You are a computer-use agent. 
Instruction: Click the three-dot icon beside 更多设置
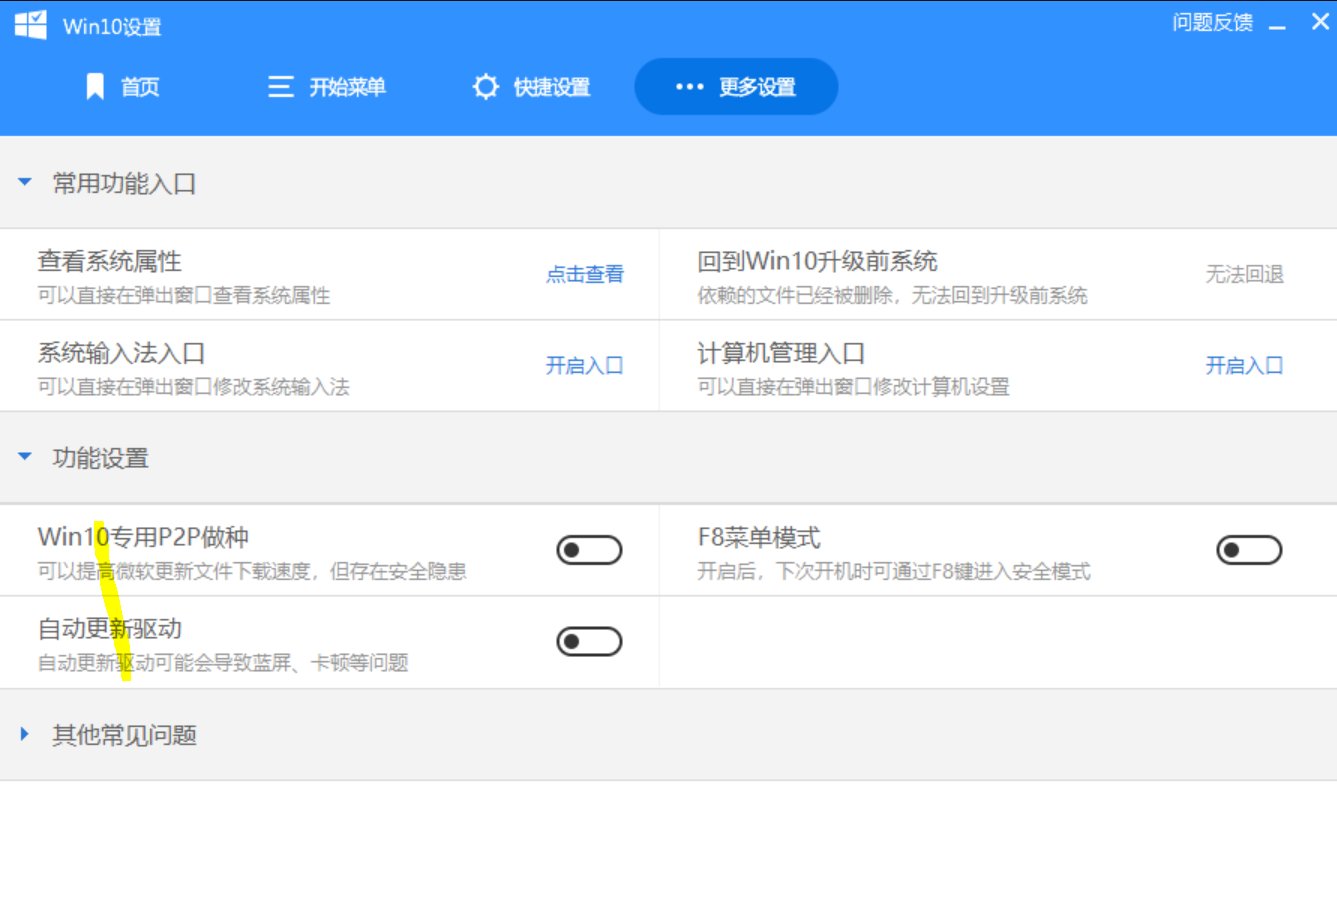tap(690, 87)
